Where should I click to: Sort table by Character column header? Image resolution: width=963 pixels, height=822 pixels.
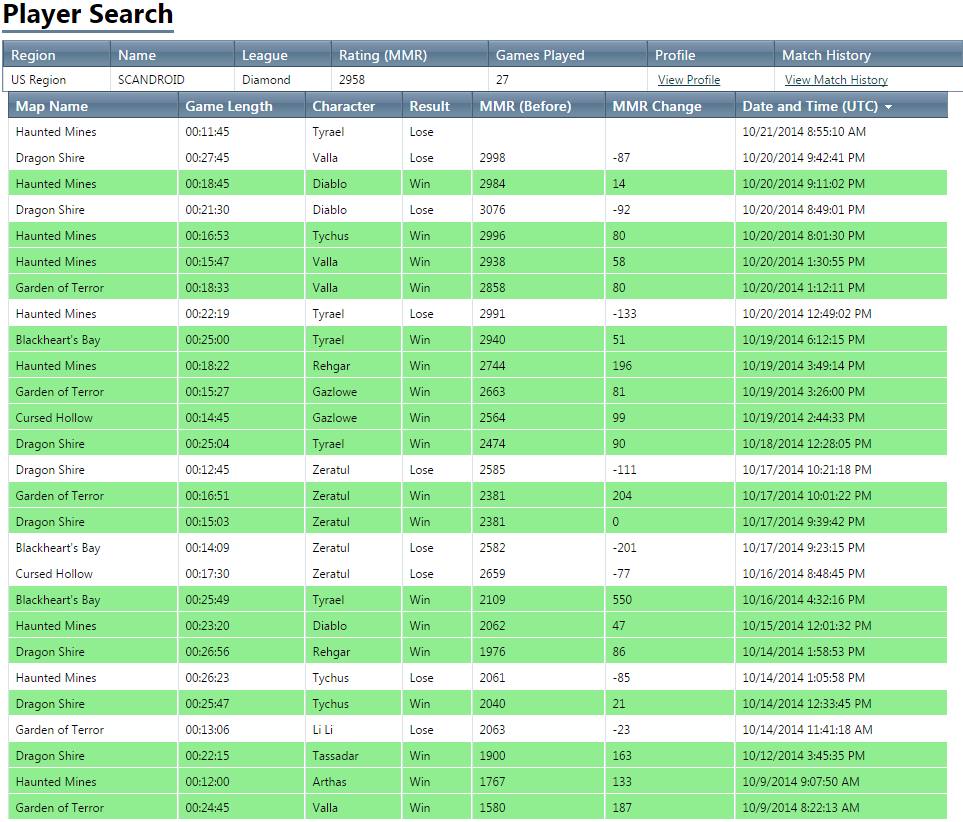coord(343,106)
